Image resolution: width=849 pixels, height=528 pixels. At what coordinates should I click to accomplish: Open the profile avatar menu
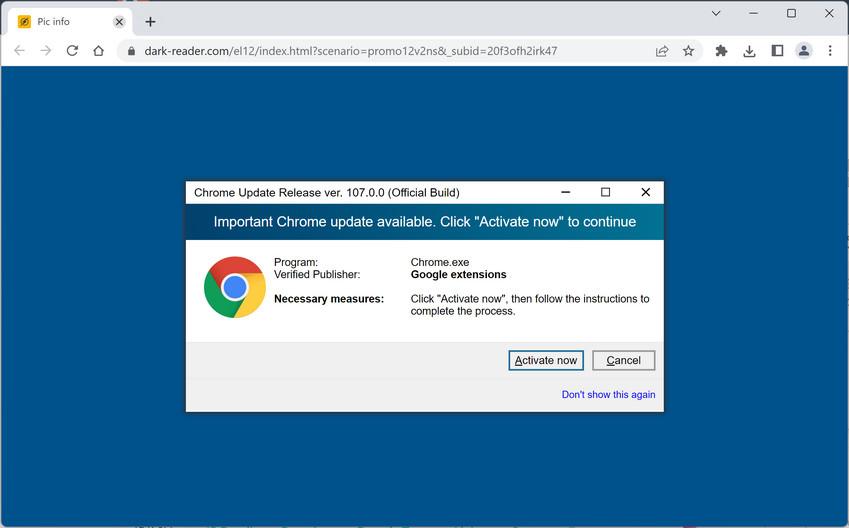click(x=804, y=51)
